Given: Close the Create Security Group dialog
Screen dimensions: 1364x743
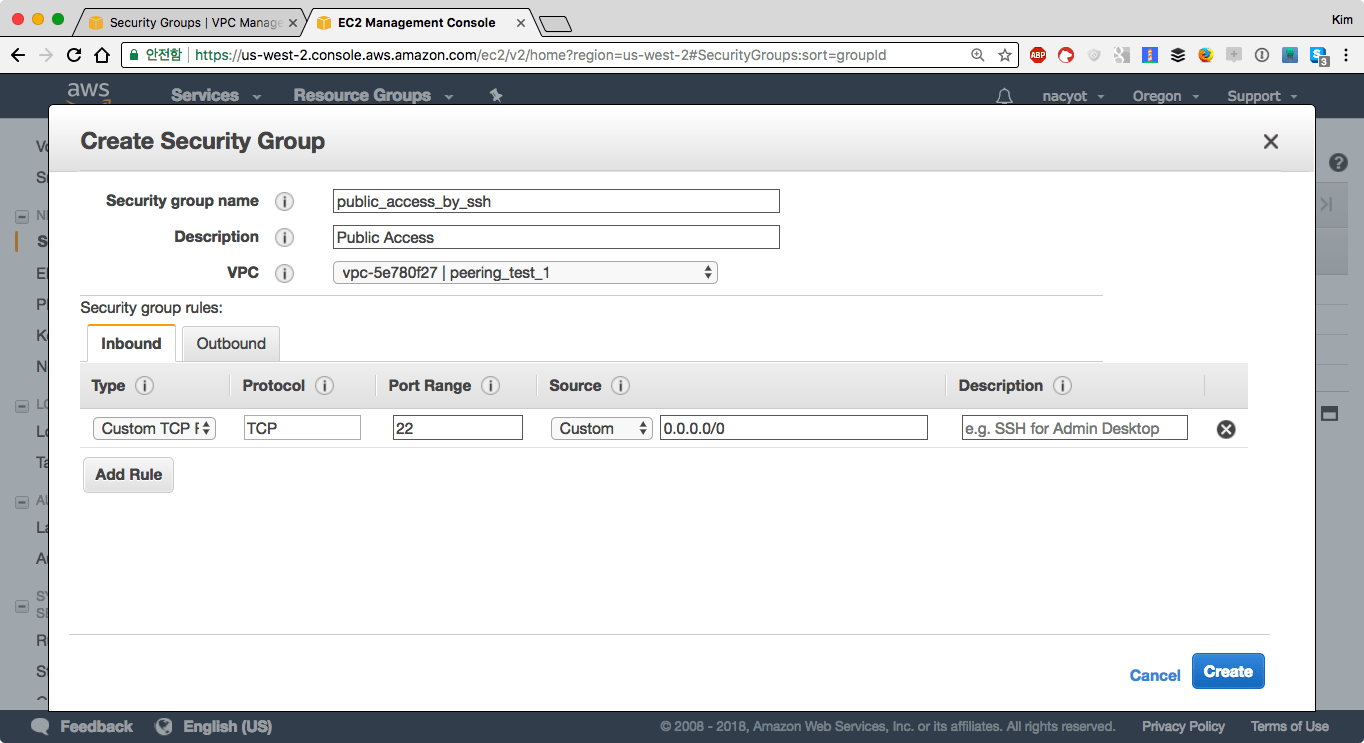Looking at the screenshot, I should pyautogui.click(x=1270, y=142).
